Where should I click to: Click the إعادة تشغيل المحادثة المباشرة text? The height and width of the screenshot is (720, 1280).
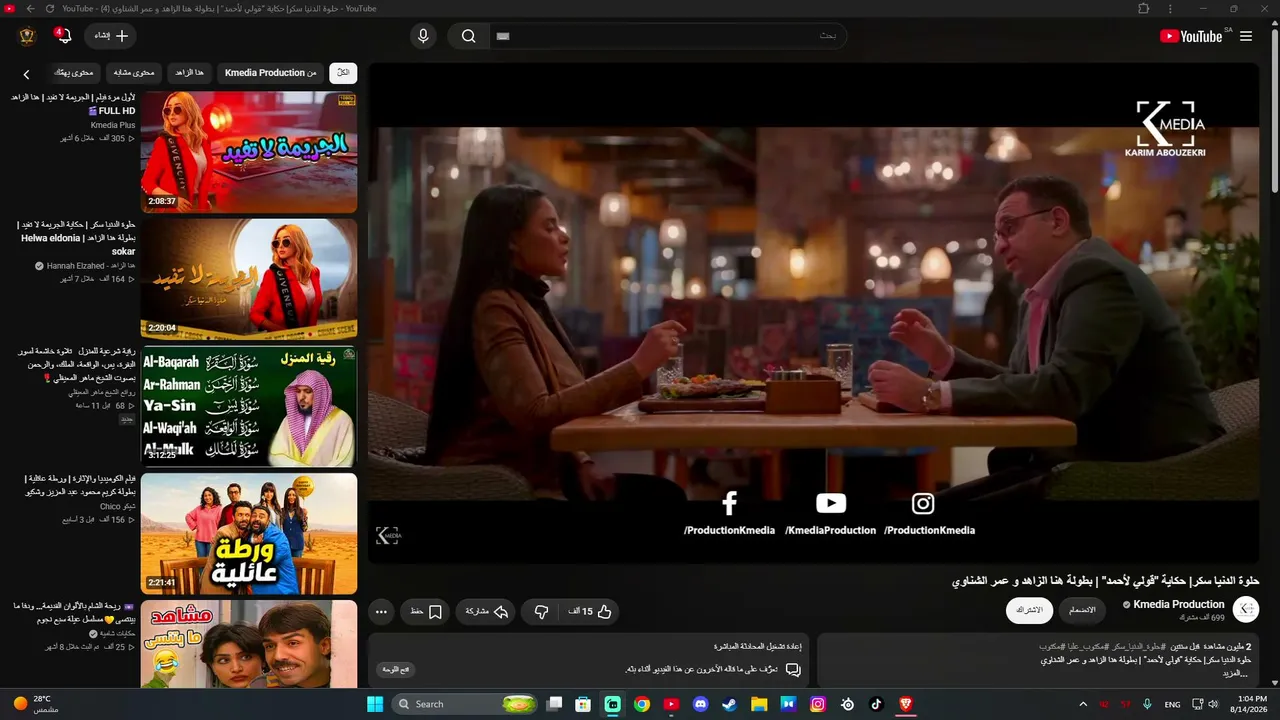point(757,646)
